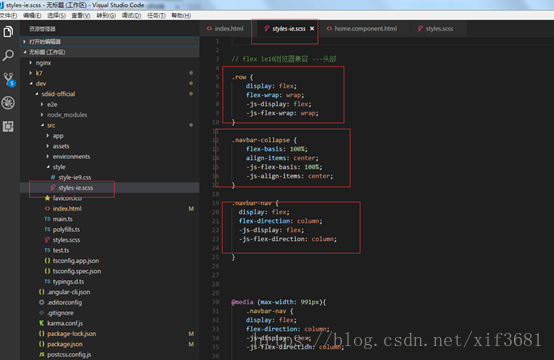554x360 pixels.
Task: Open the Go menu
Action: (x=106, y=16)
